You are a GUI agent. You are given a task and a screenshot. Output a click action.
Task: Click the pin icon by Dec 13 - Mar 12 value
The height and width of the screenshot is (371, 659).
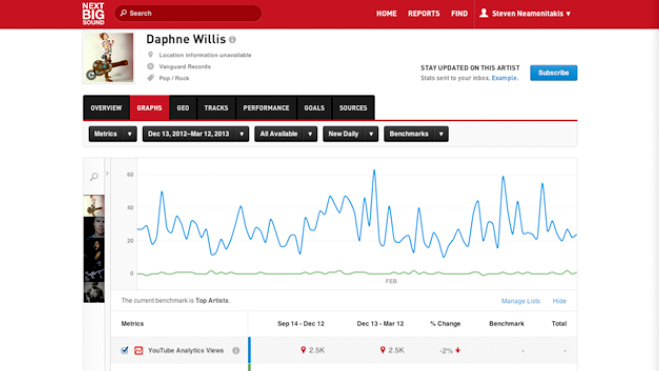(x=382, y=350)
